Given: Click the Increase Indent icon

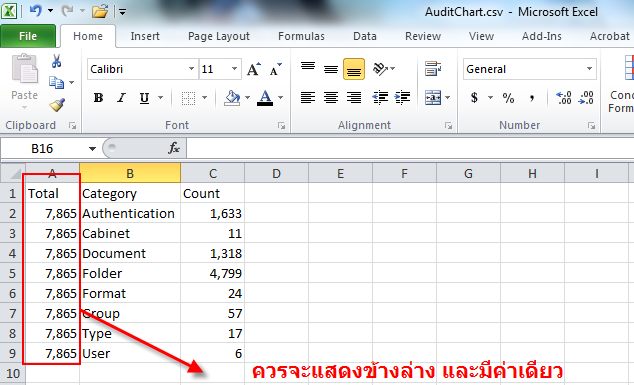Looking at the screenshot, I should point(402,97).
